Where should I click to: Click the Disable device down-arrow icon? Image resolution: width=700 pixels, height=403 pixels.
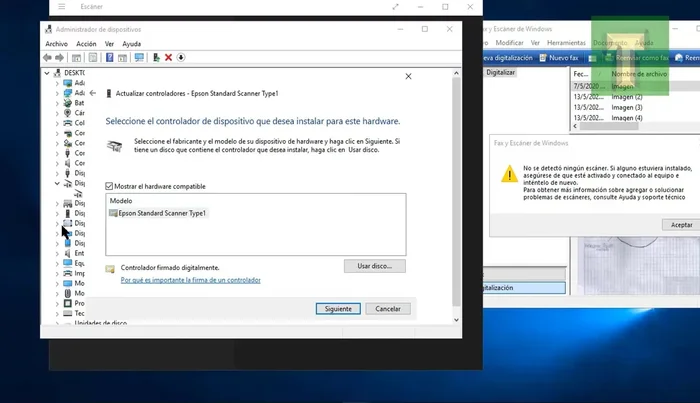tap(181, 58)
